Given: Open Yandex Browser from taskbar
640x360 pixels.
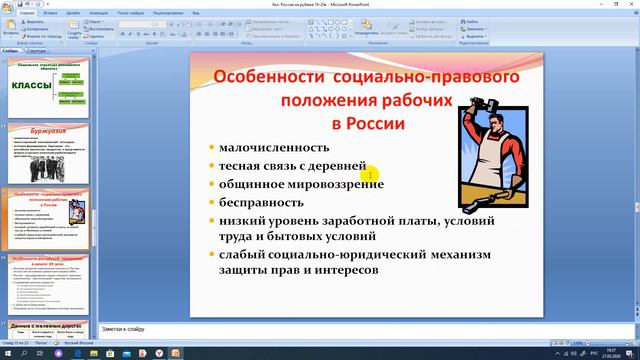Looking at the screenshot, I should [x=159, y=353].
